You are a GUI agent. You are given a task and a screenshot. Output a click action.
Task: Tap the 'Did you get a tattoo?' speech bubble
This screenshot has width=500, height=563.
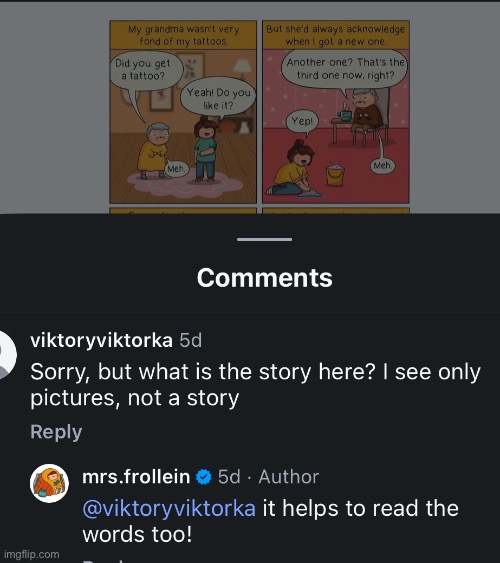click(145, 70)
